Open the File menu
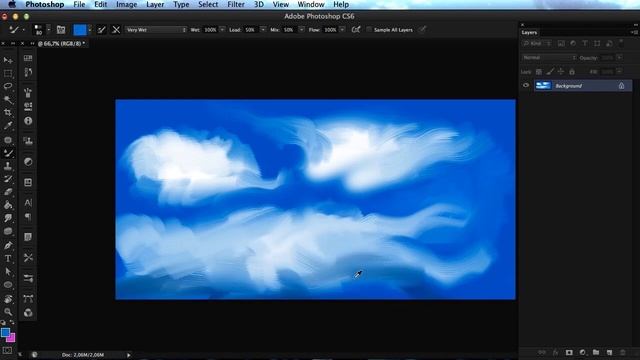 [79, 4]
